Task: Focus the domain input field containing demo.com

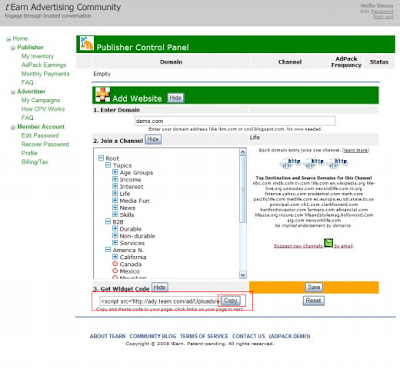Action: [235, 121]
